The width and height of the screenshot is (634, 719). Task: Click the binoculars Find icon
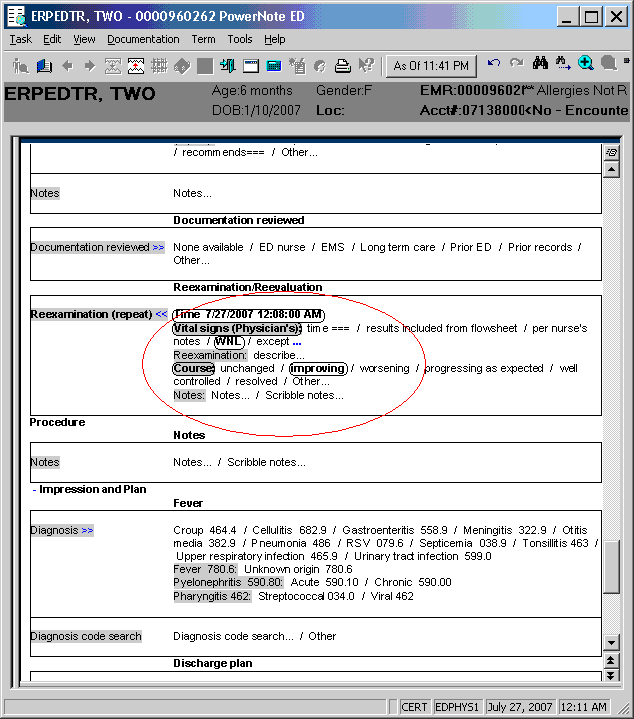[x=540, y=64]
